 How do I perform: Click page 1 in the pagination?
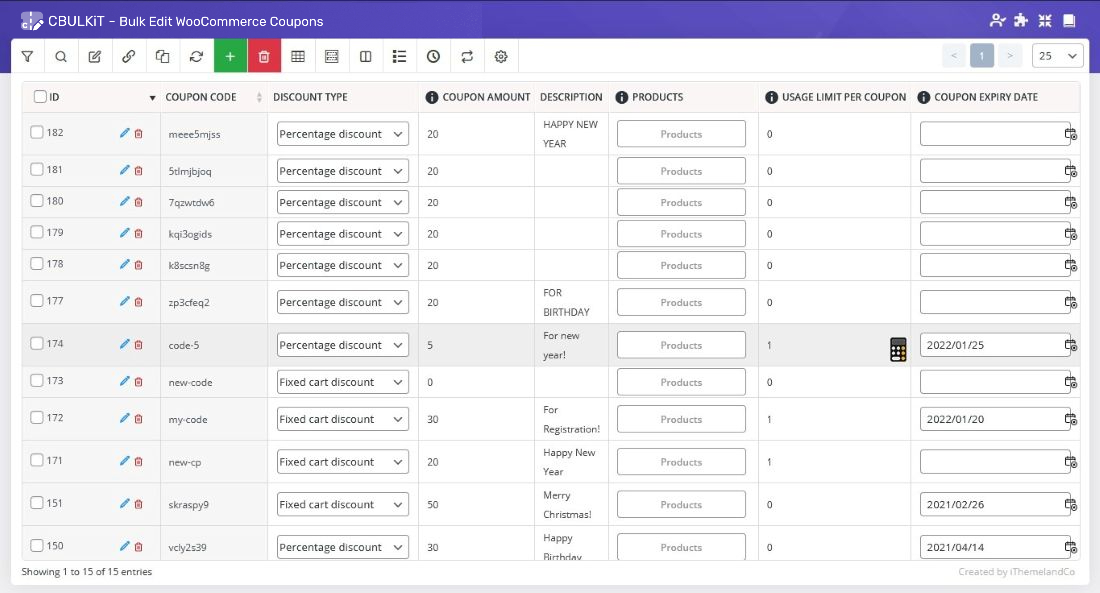pos(982,56)
